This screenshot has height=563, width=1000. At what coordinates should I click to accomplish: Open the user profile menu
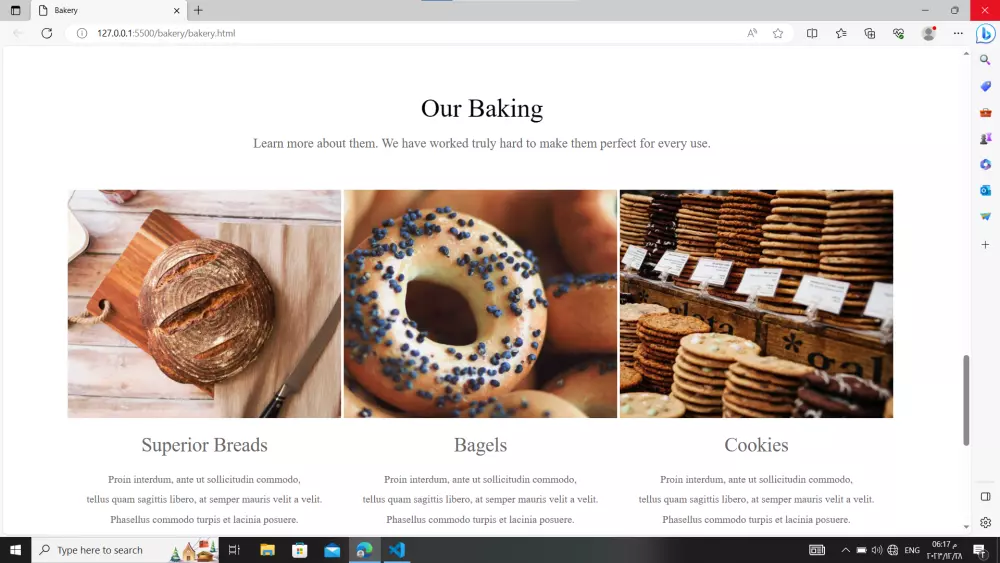[x=929, y=33]
